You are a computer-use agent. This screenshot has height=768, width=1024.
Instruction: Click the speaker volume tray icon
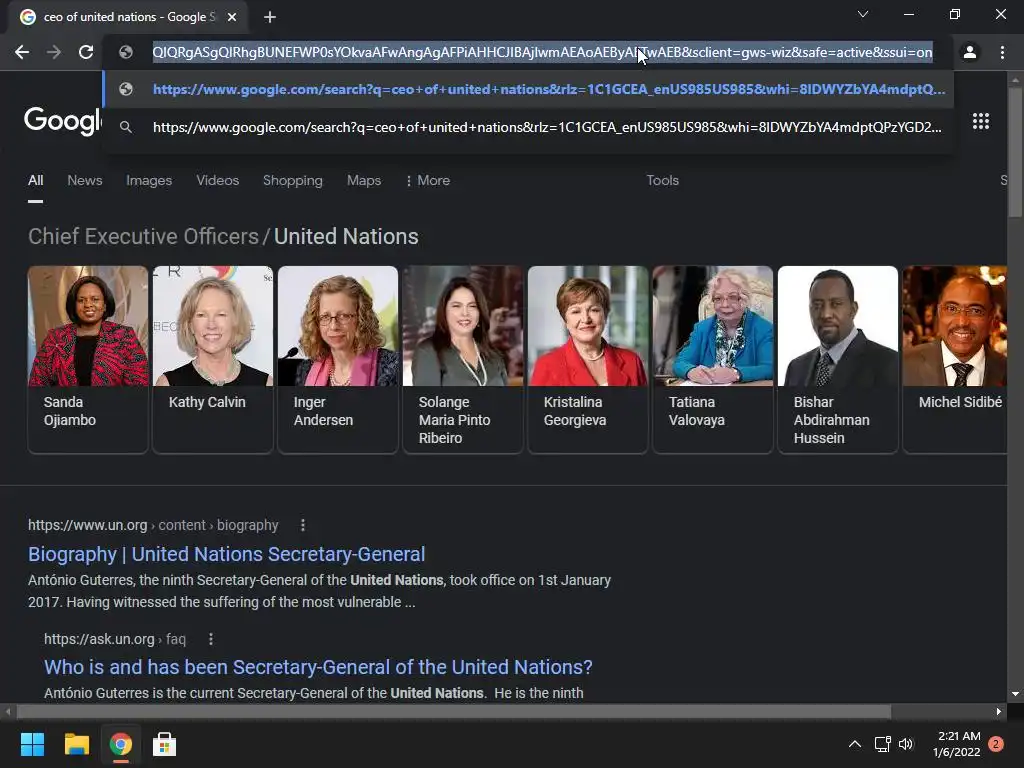tap(906, 744)
